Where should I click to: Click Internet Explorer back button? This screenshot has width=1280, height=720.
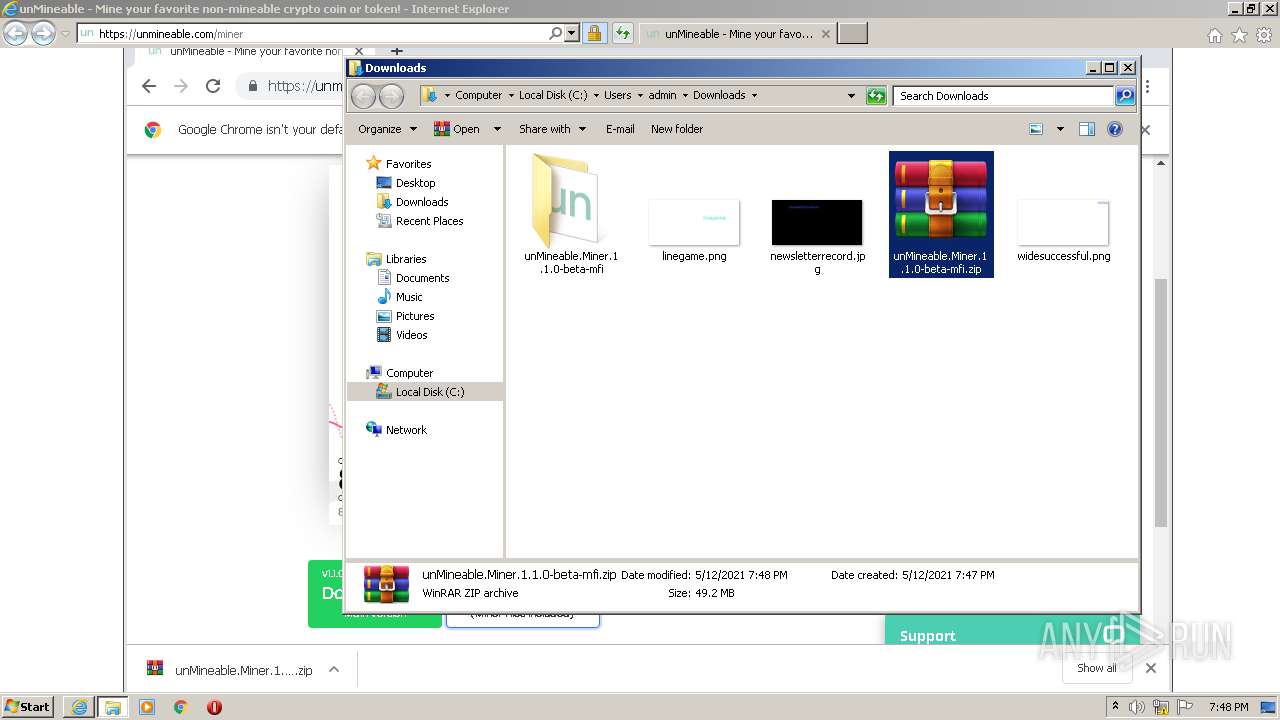[x=15, y=33]
